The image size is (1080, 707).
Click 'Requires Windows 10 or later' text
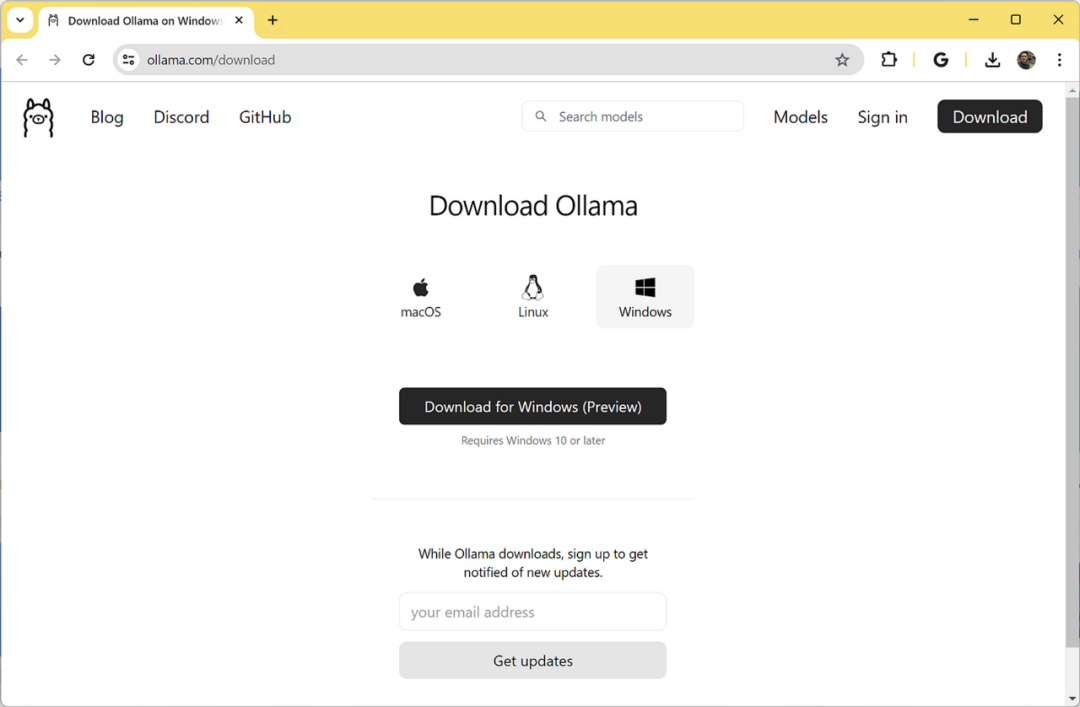pos(532,440)
